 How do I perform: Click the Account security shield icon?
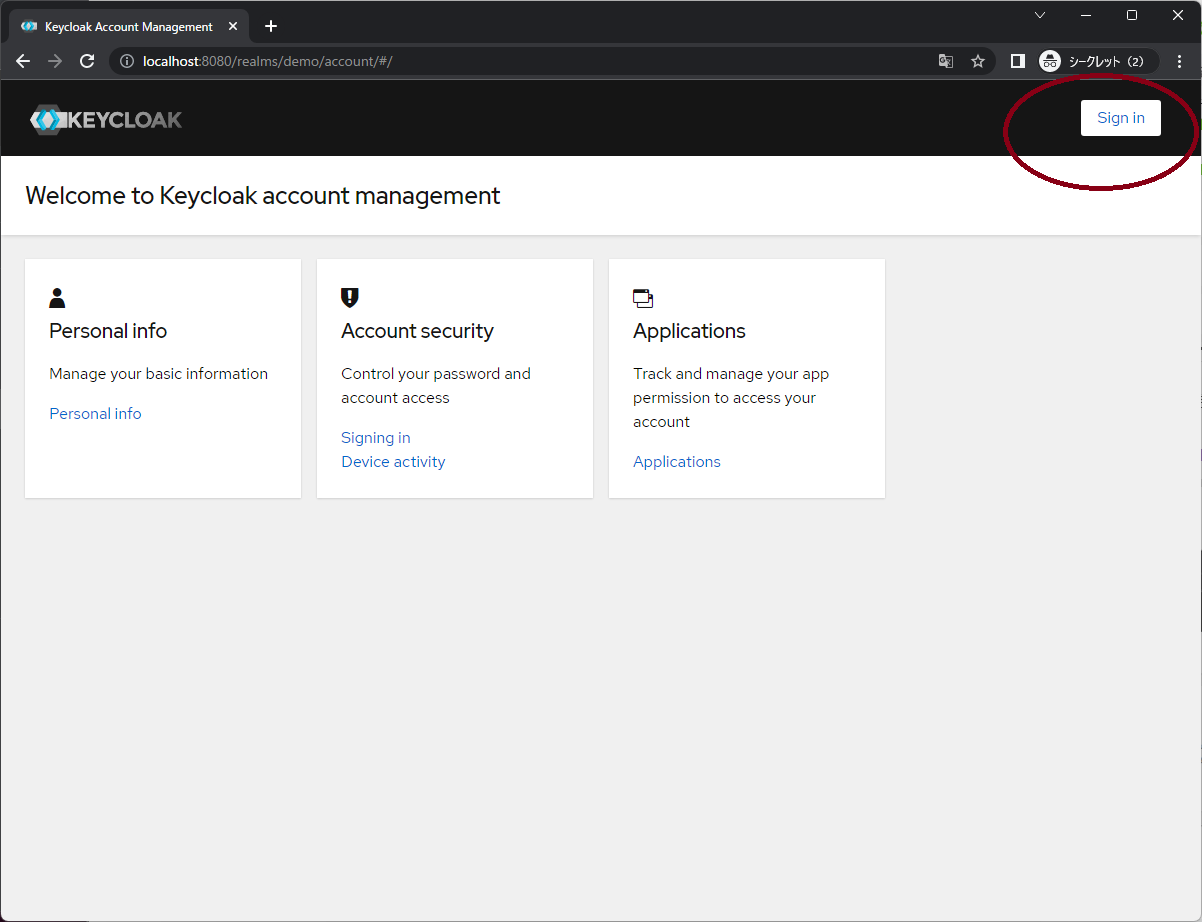[x=349, y=297]
